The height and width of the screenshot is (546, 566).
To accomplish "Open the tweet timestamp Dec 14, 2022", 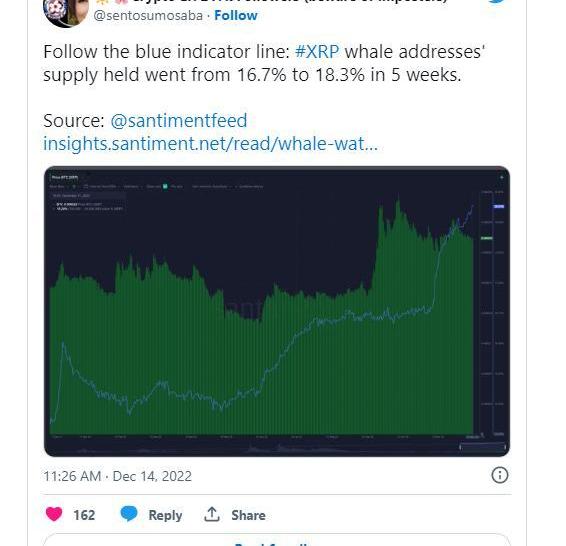I will (x=117, y=476).
